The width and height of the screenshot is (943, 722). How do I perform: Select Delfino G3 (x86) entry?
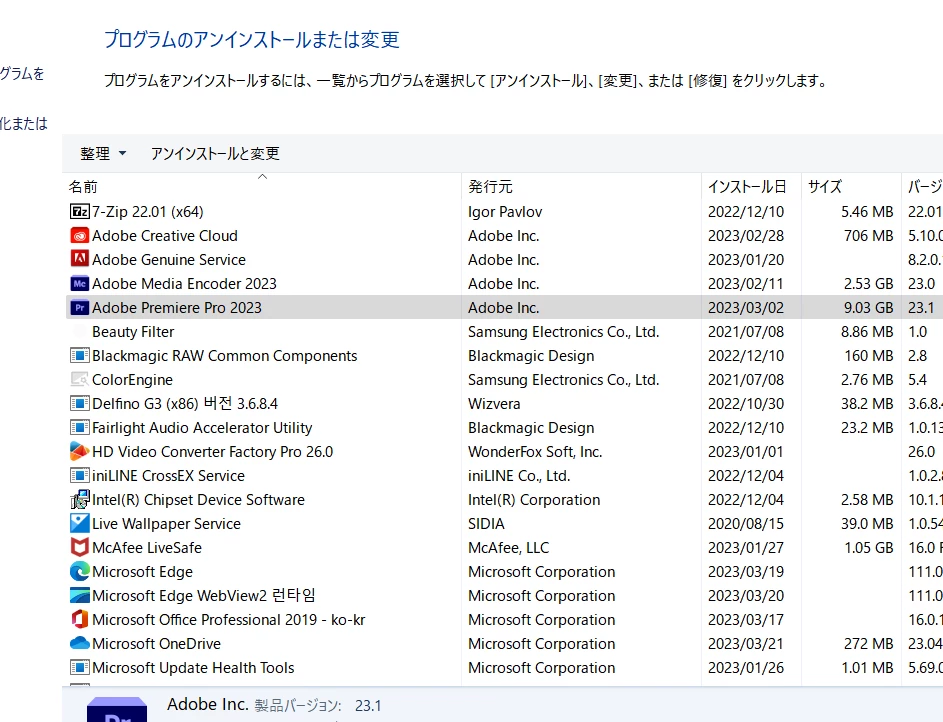point(185,404)
